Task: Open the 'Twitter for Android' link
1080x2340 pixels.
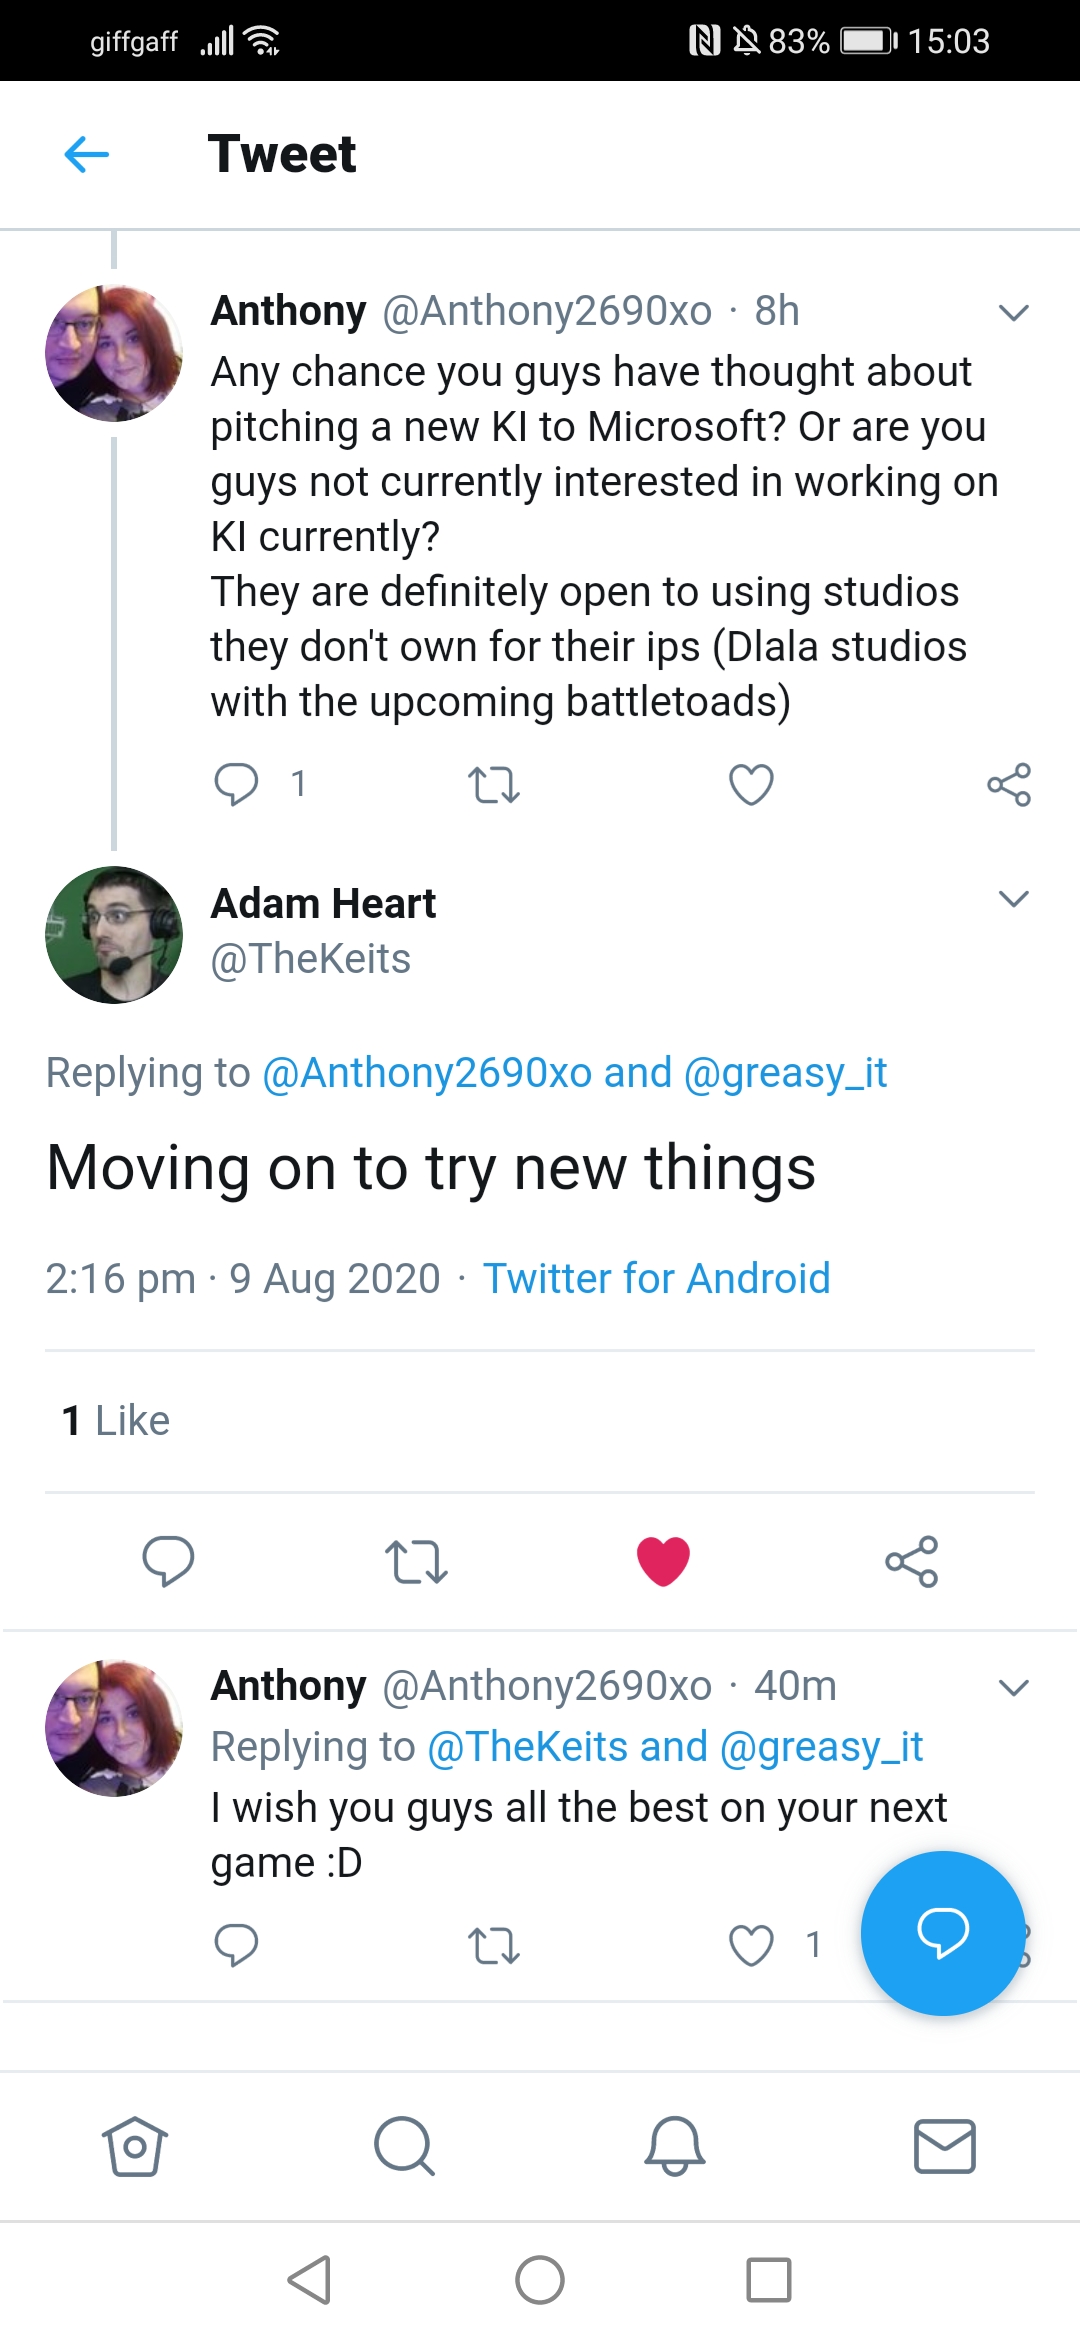Action: tap(656, 1279)
